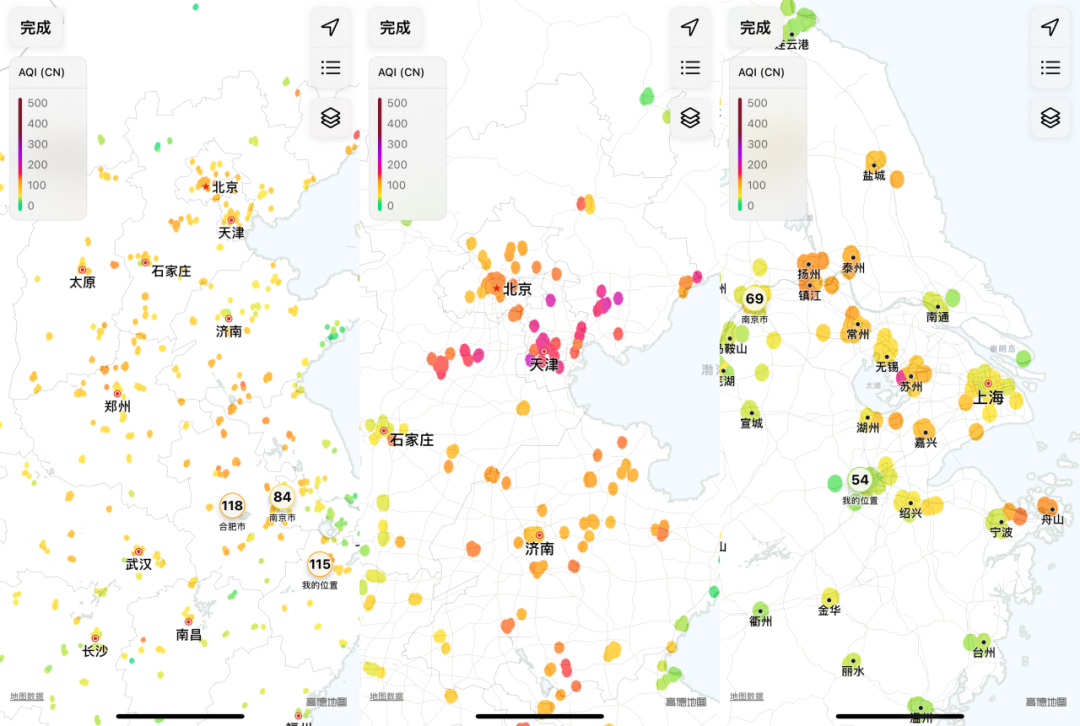The image size is (1080, 726).
Task: Tap the 69 AQI marker for 南京市
Action: 754,299
